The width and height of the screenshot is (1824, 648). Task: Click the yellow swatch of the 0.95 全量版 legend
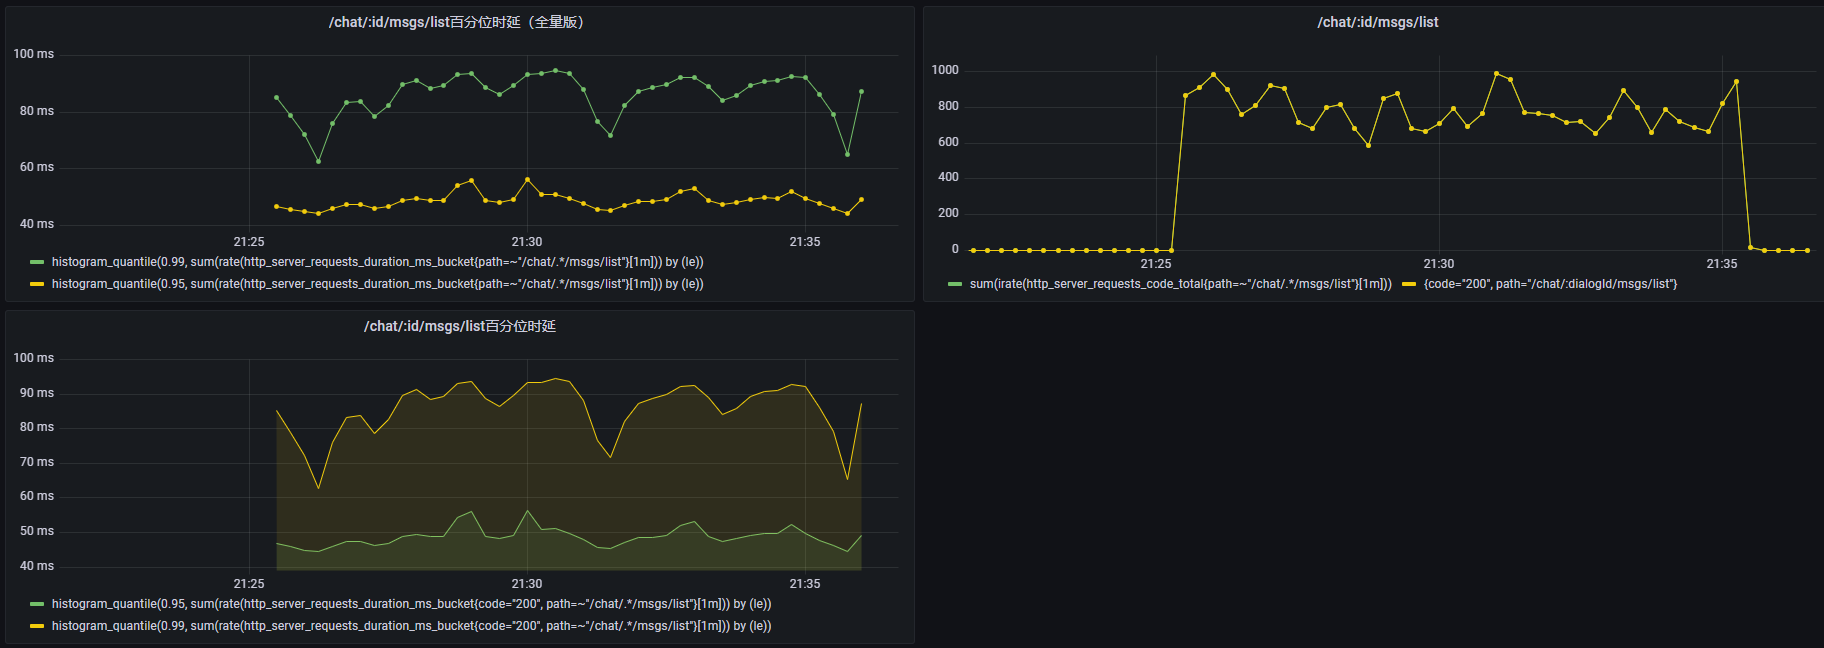[x=37, y=284]
